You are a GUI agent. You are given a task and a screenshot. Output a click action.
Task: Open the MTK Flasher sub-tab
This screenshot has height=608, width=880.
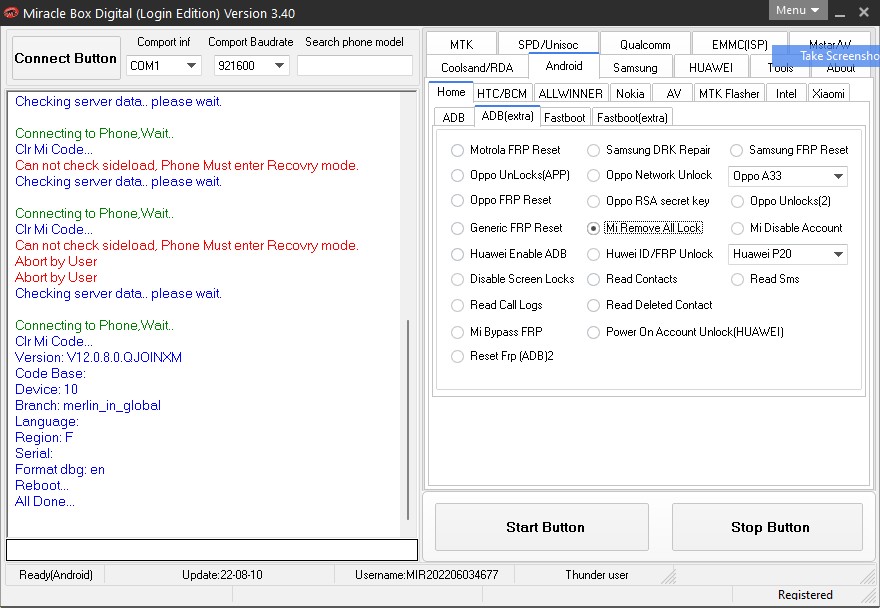(729, 93)
